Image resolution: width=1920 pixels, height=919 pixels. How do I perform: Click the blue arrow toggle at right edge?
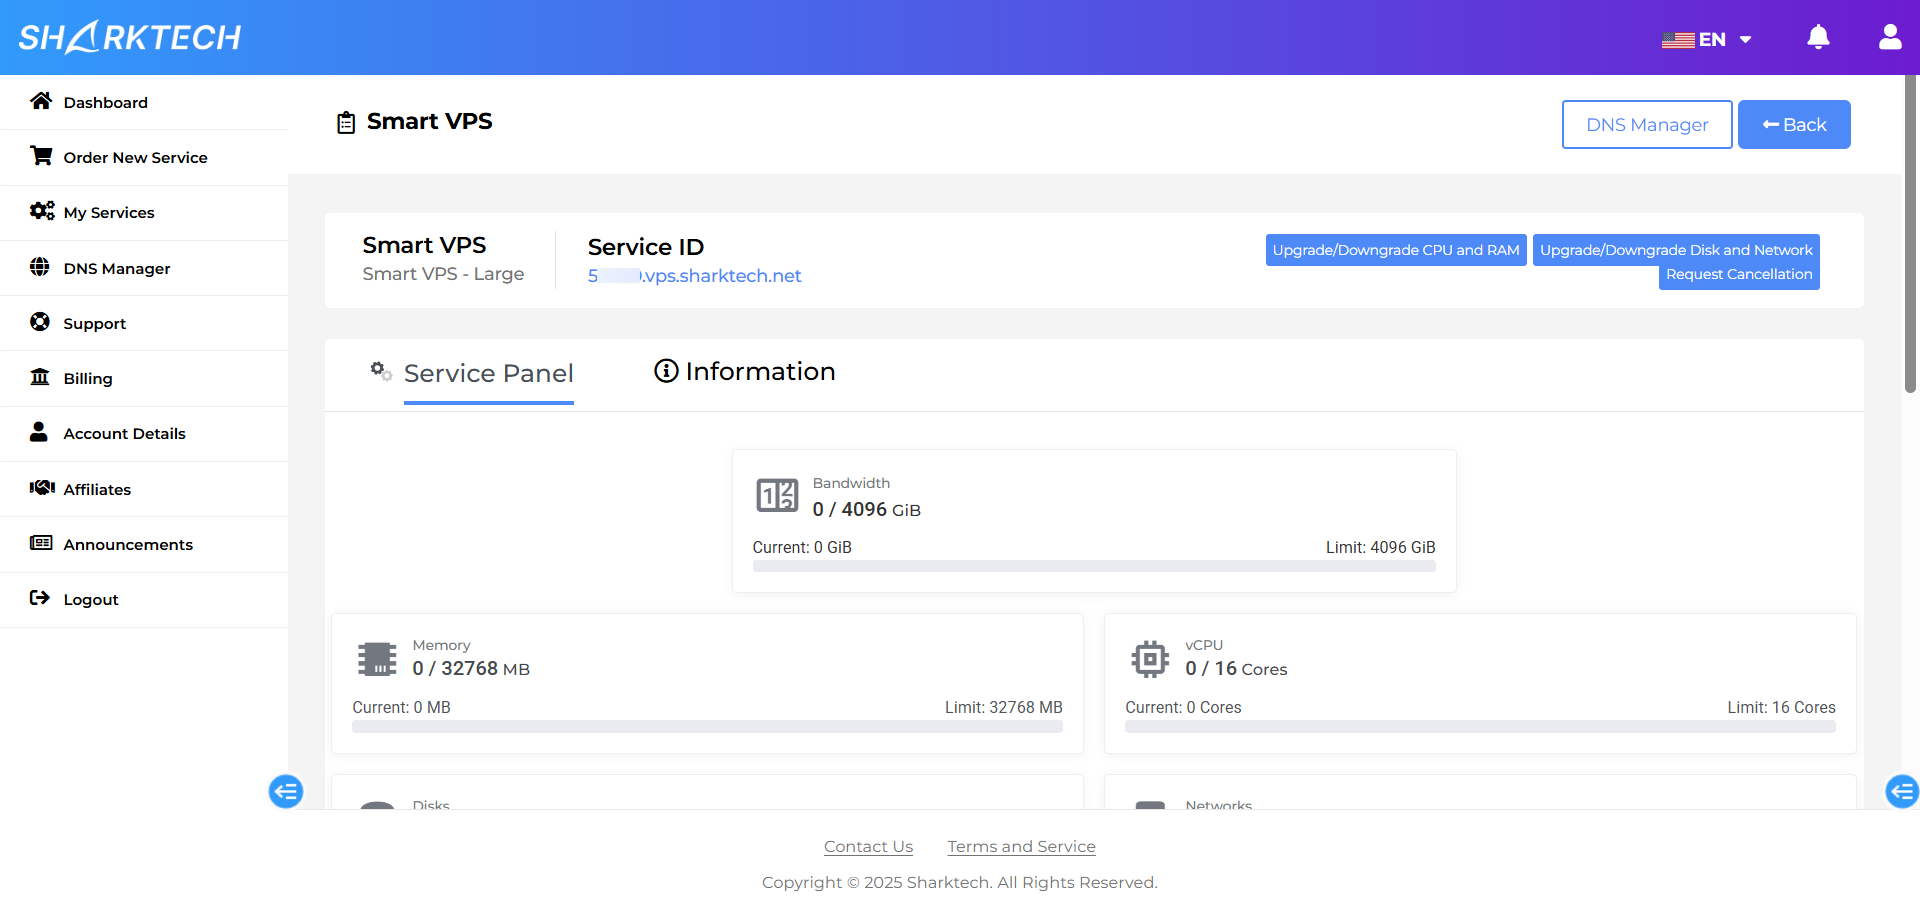1902,792
